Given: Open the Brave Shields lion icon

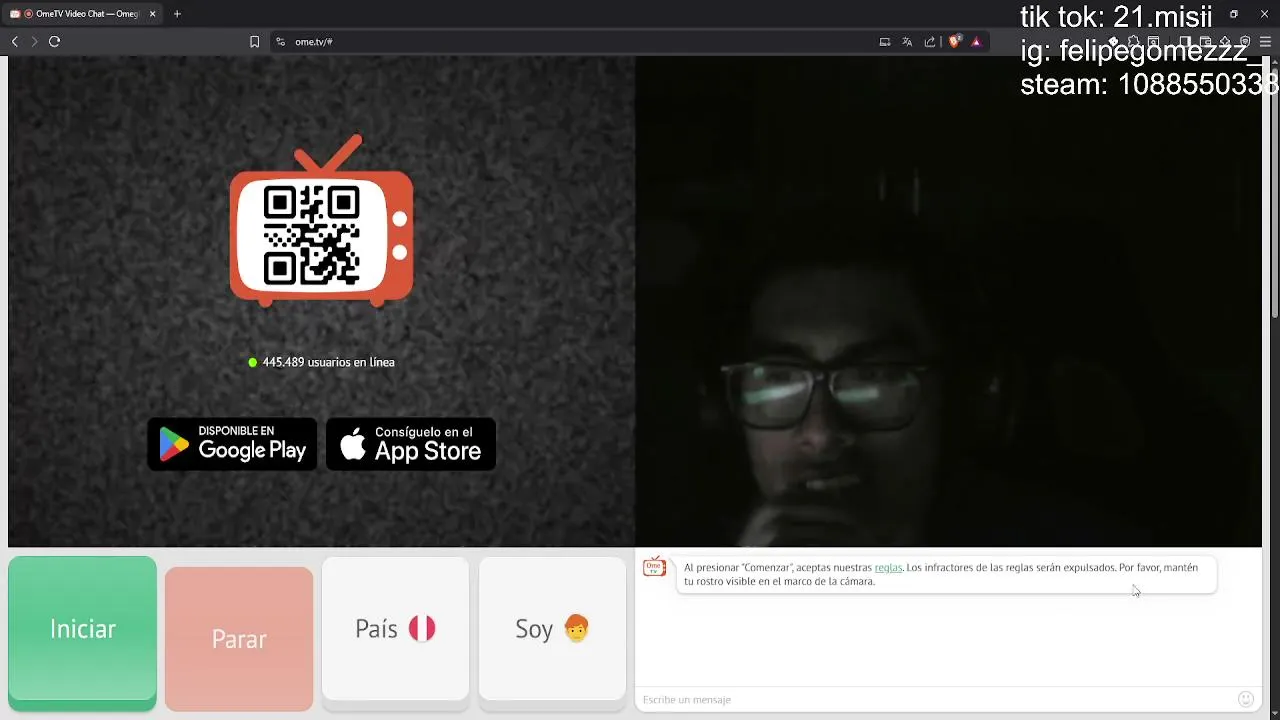Looking at the screenshot, I should [954, 42].
